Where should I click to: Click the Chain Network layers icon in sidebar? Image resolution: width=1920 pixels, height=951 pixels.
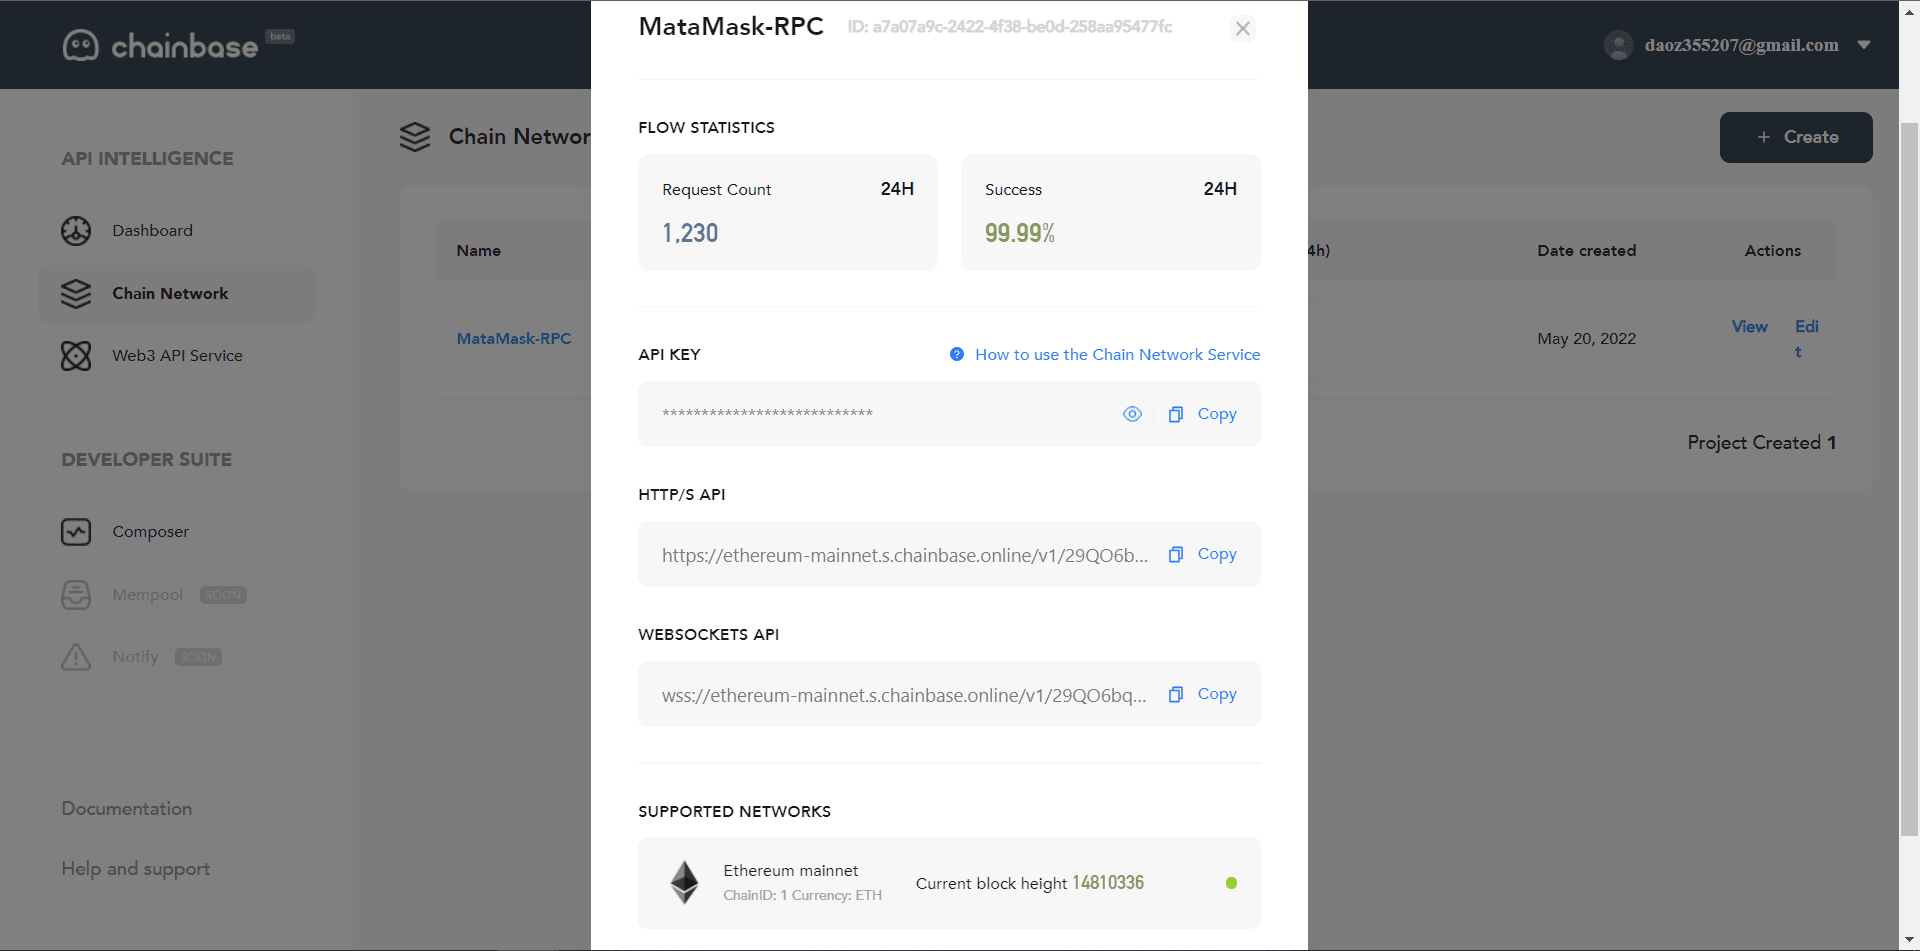(76, 294)
